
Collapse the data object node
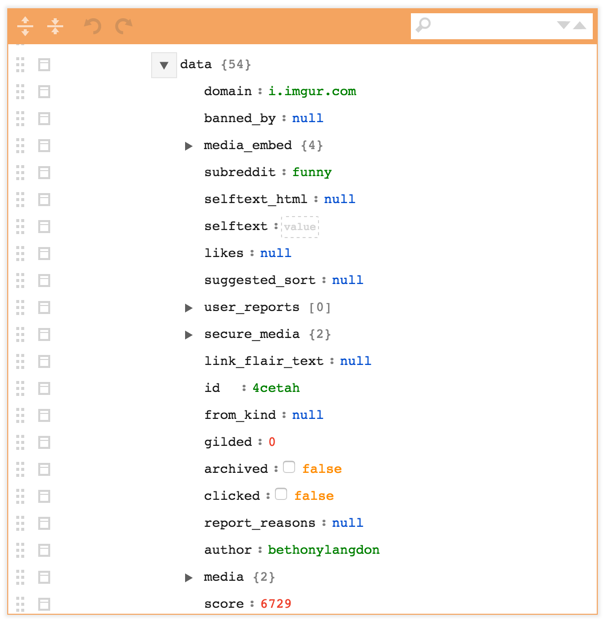[164, 65]
